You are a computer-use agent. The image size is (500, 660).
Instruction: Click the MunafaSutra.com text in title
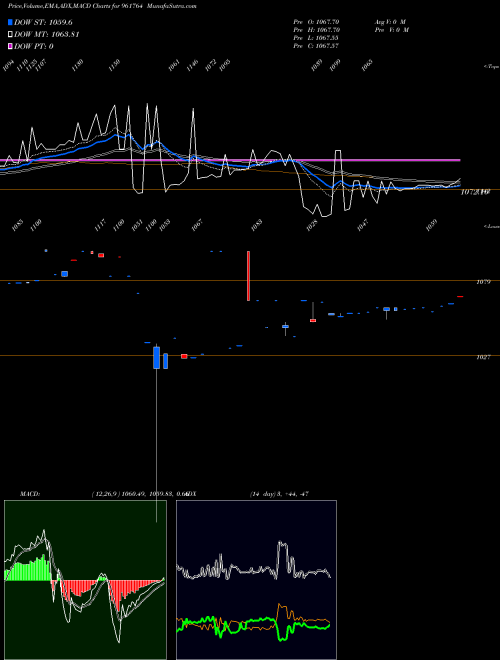(173, 6)
